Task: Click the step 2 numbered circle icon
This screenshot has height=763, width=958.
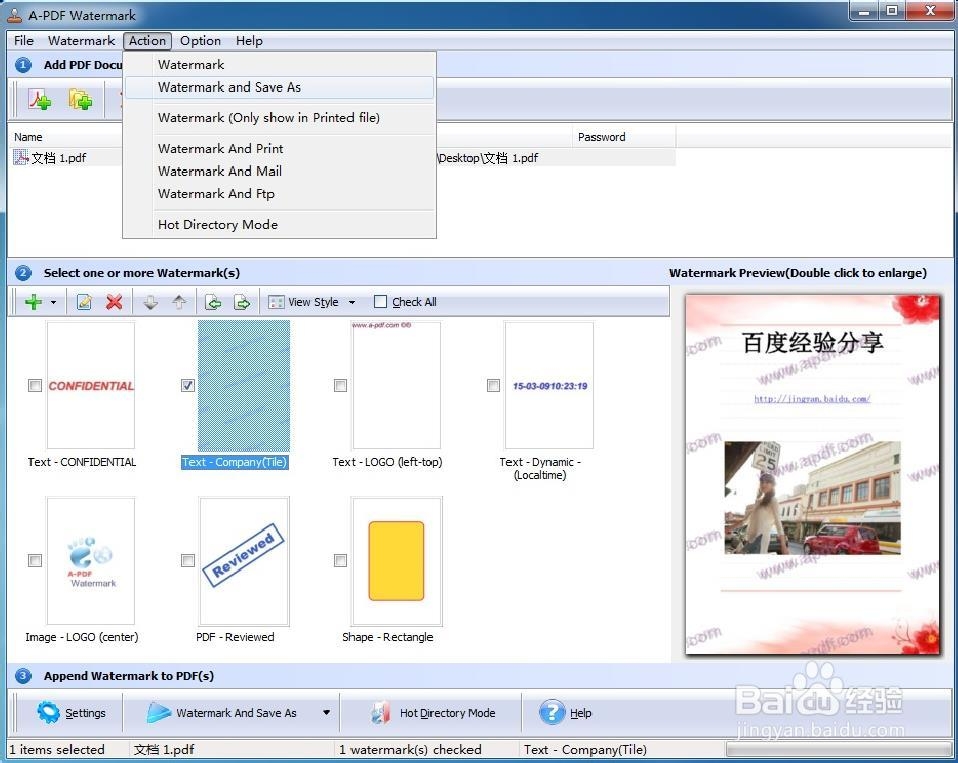Action: 23,273
